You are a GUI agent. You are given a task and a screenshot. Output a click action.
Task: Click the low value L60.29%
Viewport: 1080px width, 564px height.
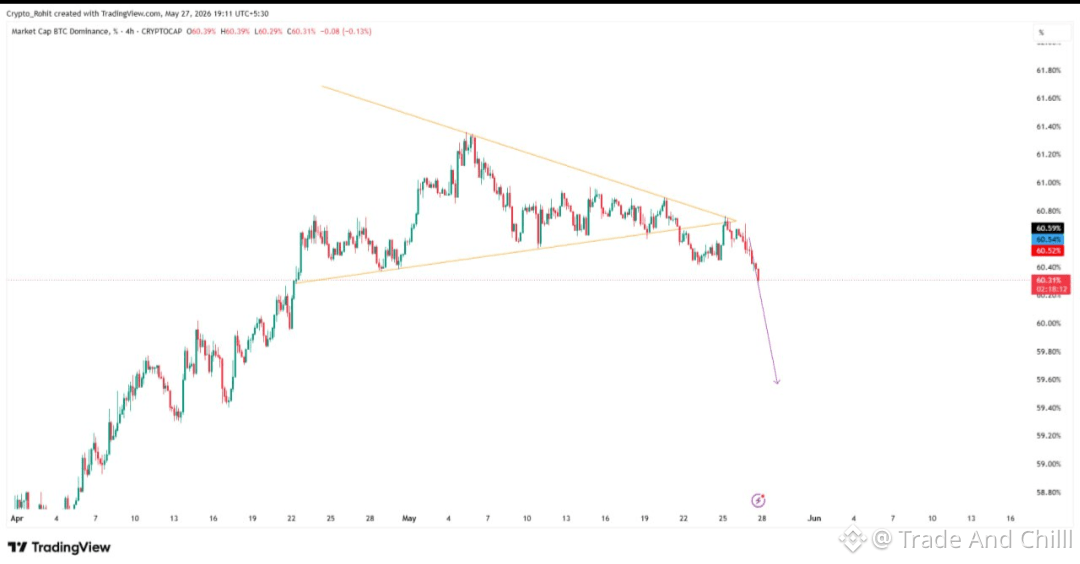pyautogui.click(x=268, y=32)
